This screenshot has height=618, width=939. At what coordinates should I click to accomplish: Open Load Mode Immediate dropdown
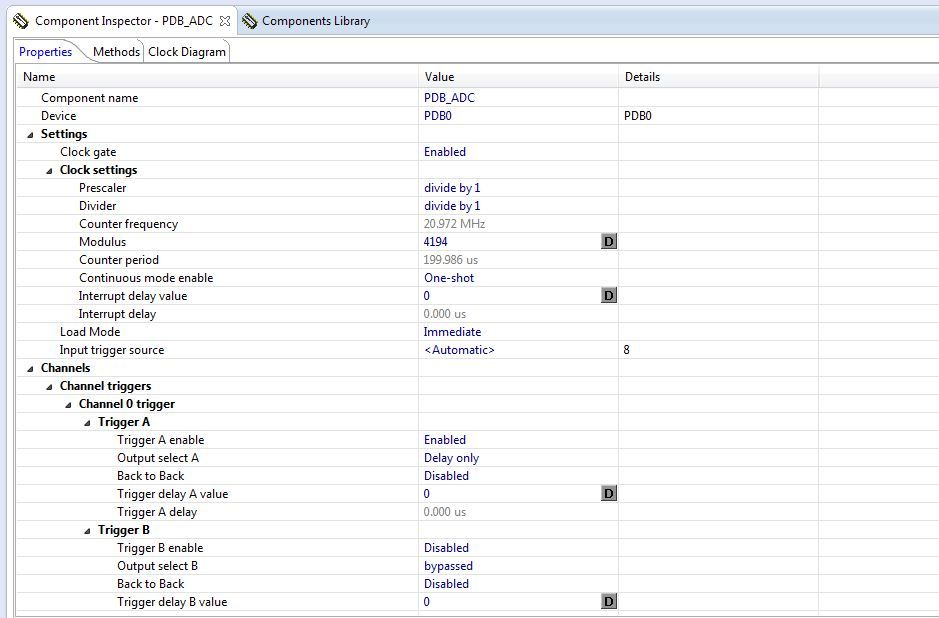coord(452,332)
